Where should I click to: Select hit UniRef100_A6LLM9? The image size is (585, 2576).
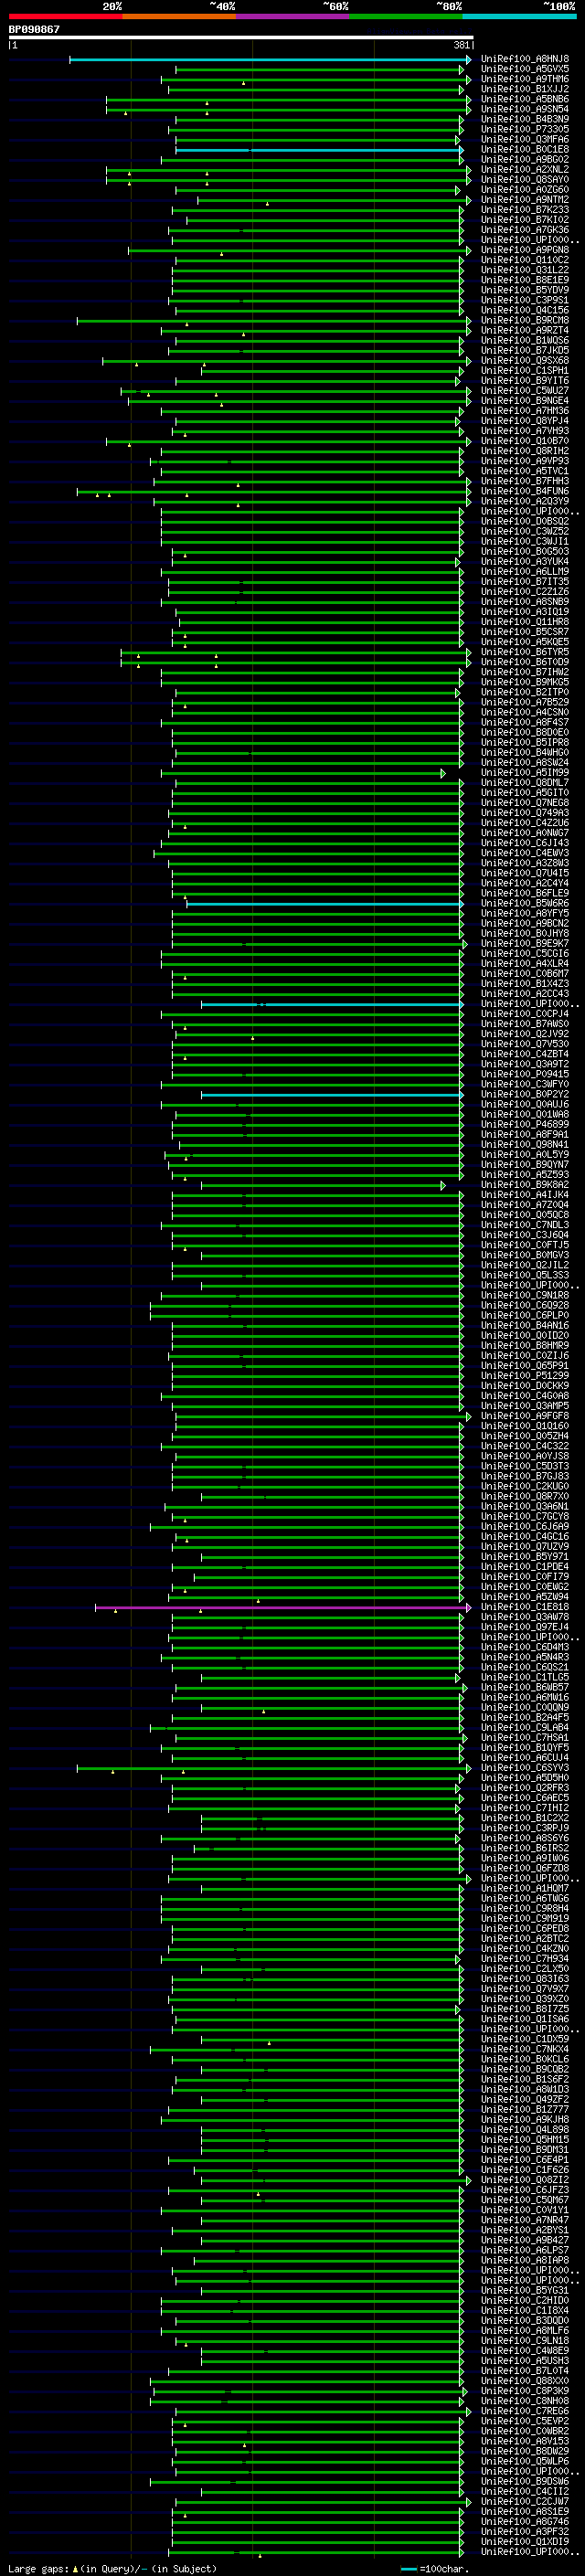coord(525,572)
